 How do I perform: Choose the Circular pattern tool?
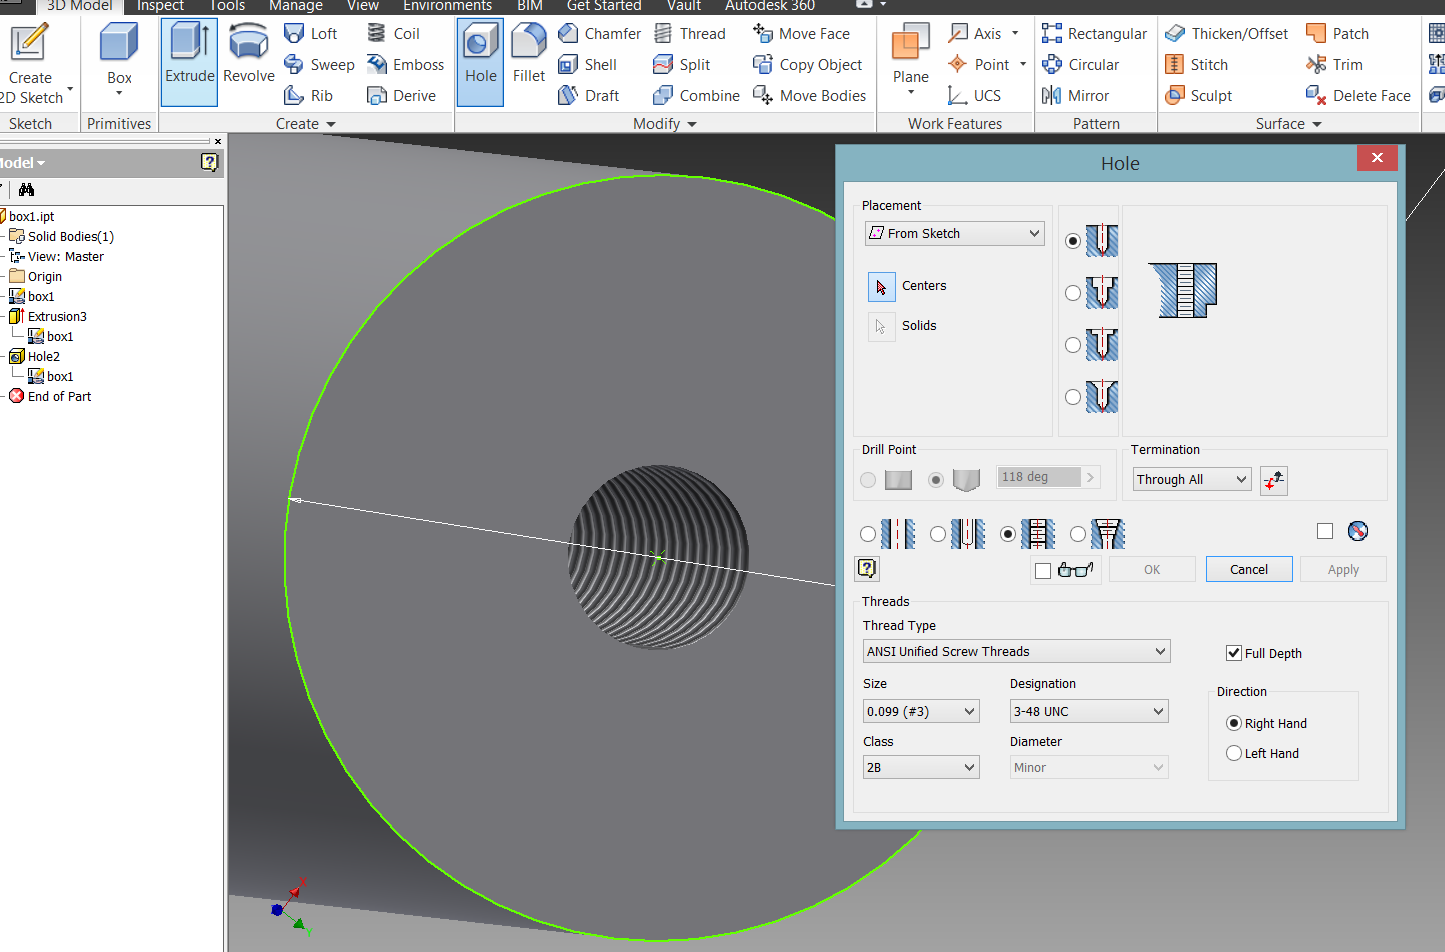coord(1080,64)
